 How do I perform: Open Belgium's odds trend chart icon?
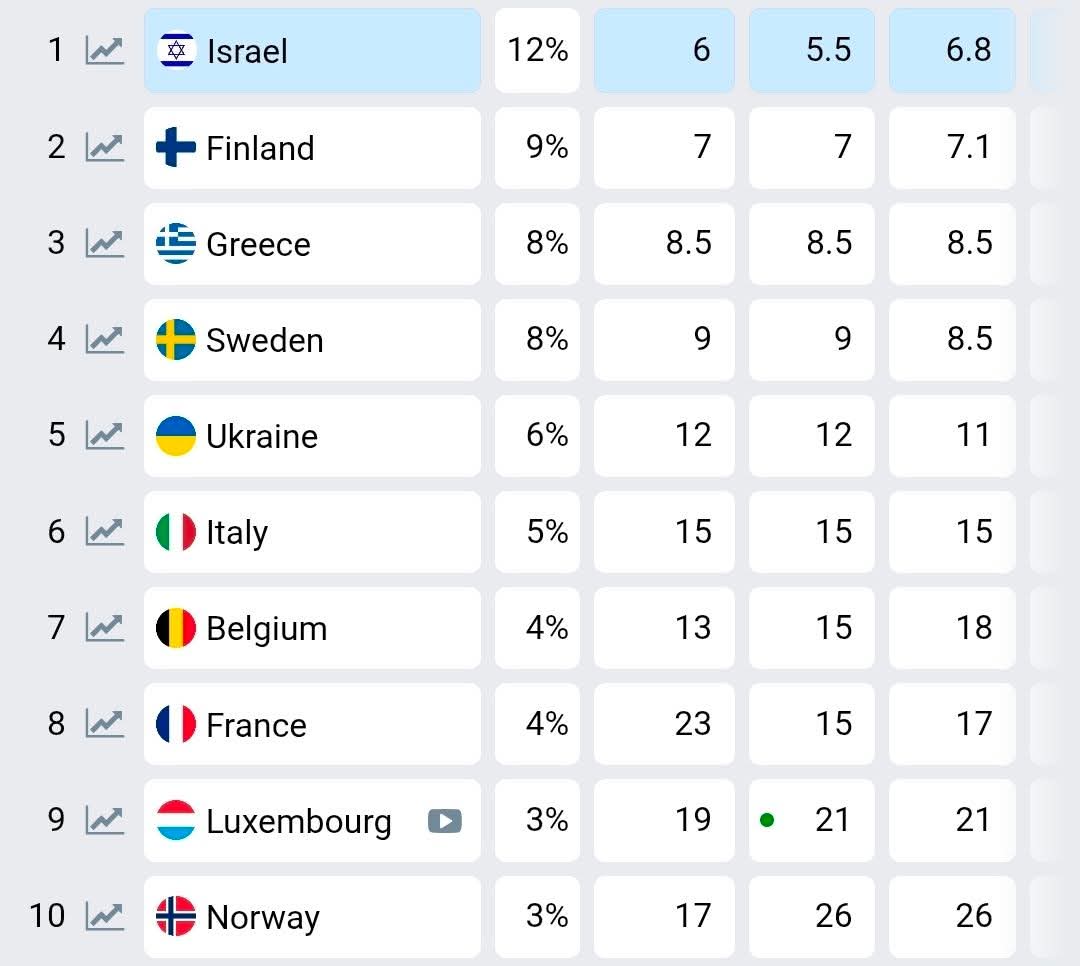104,628
